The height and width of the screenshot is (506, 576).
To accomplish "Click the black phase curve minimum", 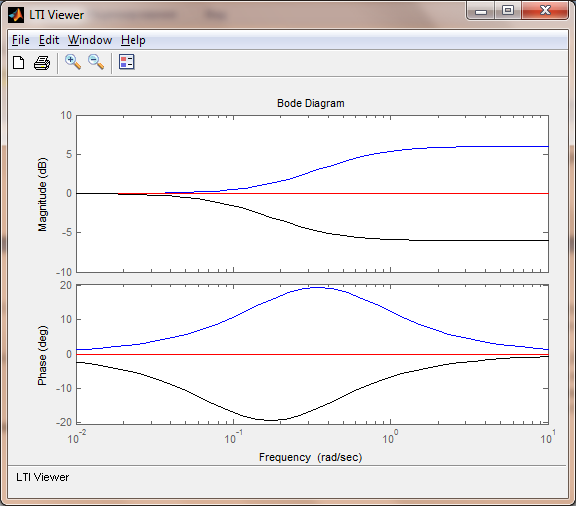I will (x=271, y=420).
